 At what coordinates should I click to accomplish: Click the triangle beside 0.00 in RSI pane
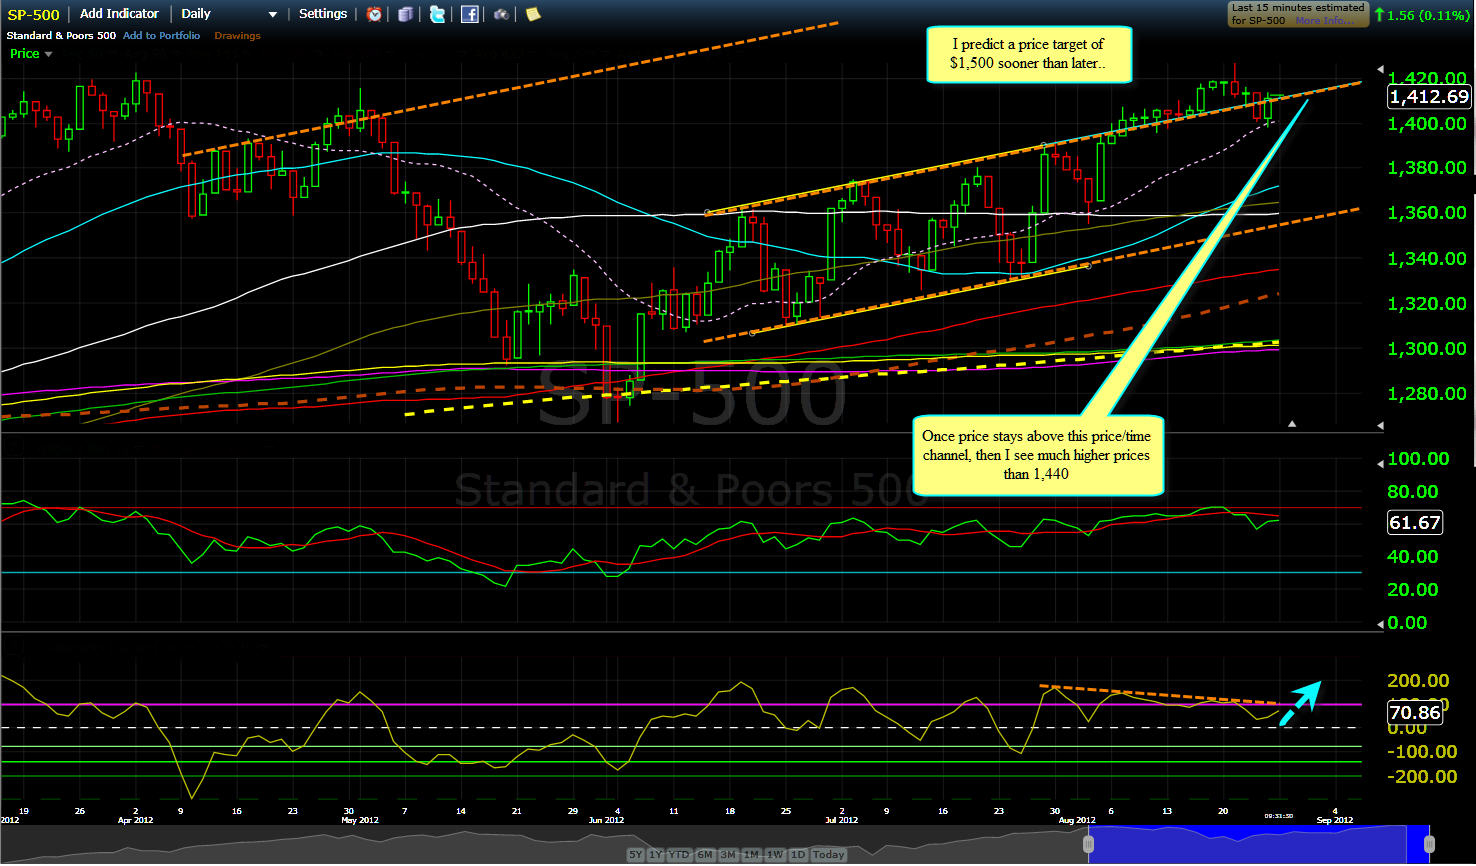[1381, 623]
